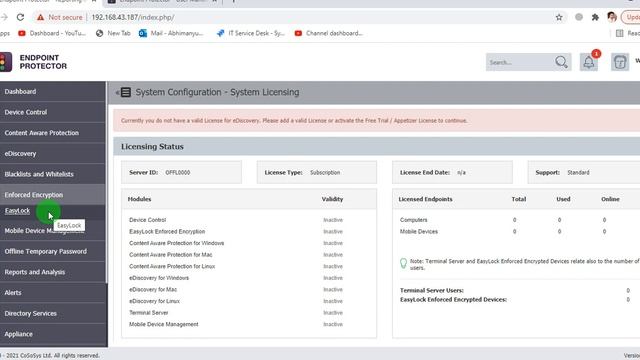Click the address bar URL
The width and height of the screenshot is (640, 360).
pyautogui.click(x=133, y=18)
